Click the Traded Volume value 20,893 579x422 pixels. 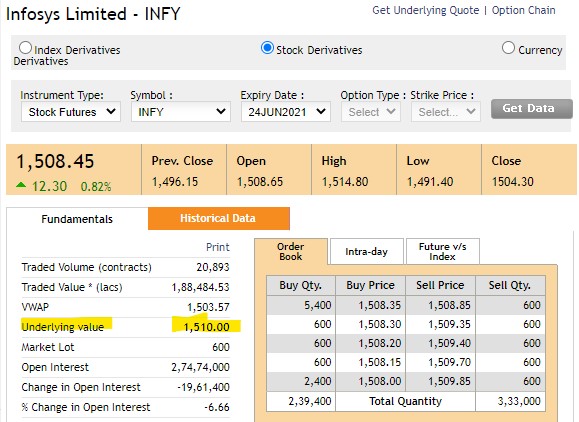213,267
